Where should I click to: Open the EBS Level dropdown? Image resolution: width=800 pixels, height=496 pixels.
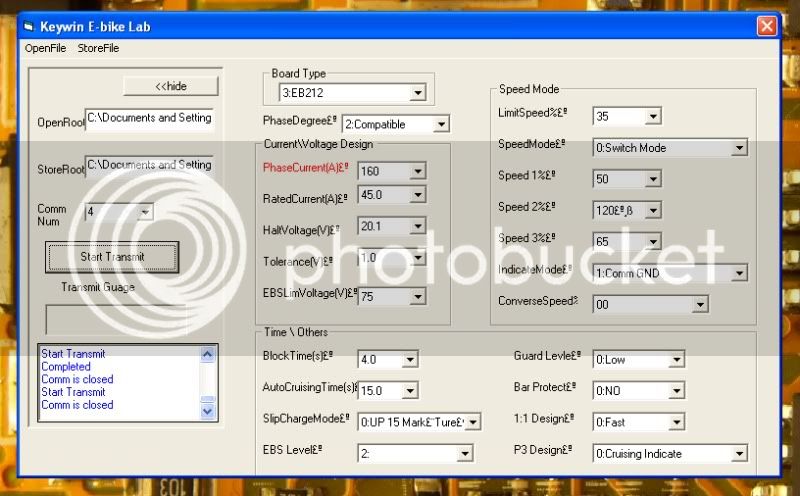click(x=465, y=453)
